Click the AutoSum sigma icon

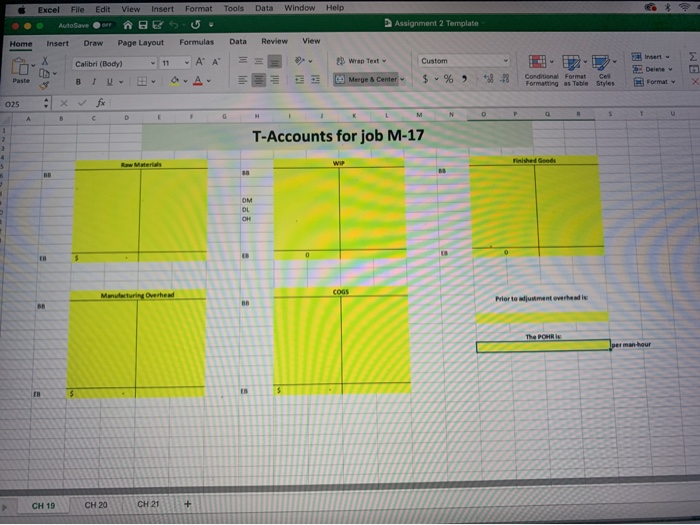tap(692, 56)
